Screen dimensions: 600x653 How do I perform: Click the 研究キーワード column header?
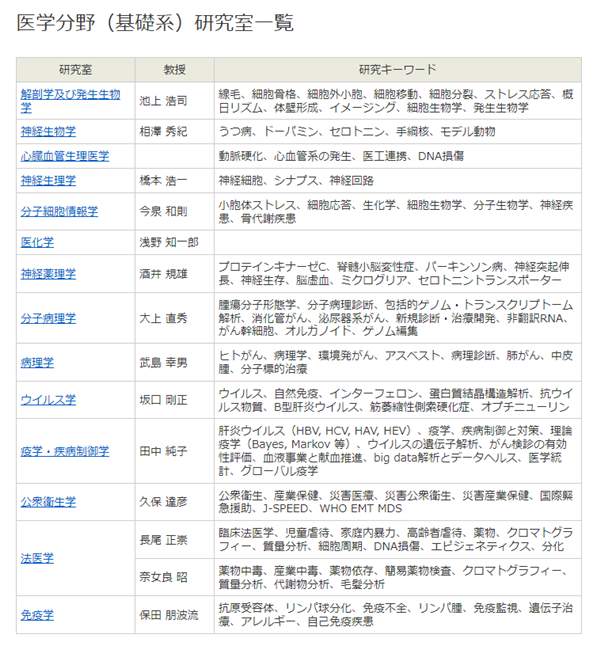(x=397, y=69)
